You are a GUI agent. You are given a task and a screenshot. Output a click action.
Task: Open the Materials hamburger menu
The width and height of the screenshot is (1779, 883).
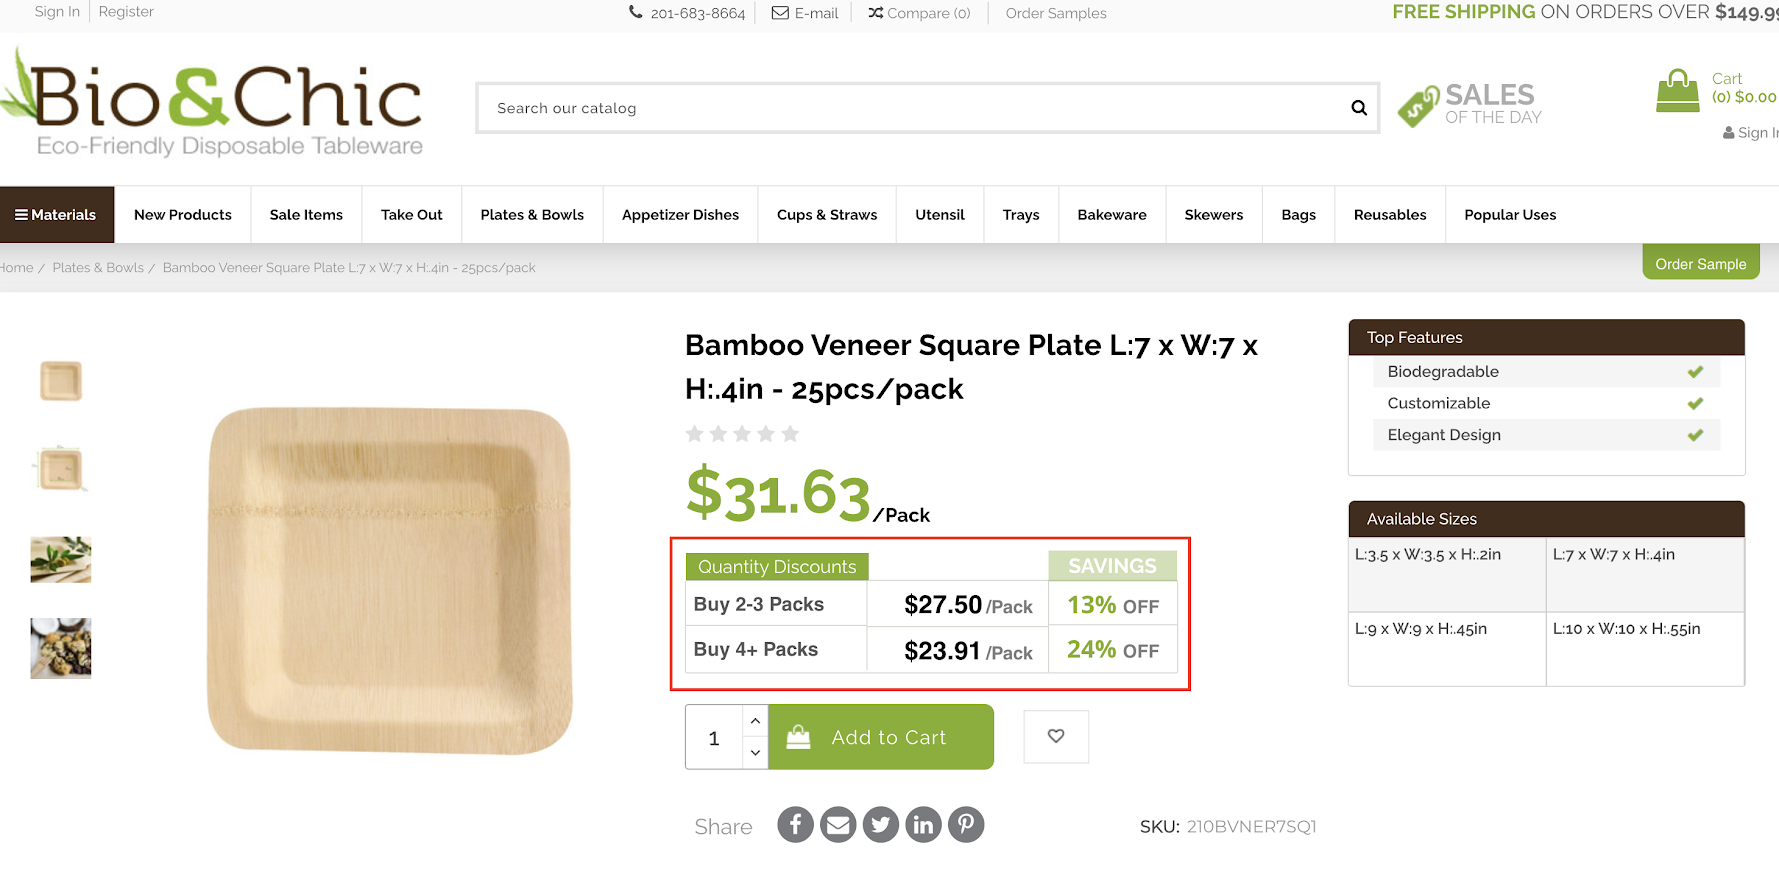(x=57, y=215)
